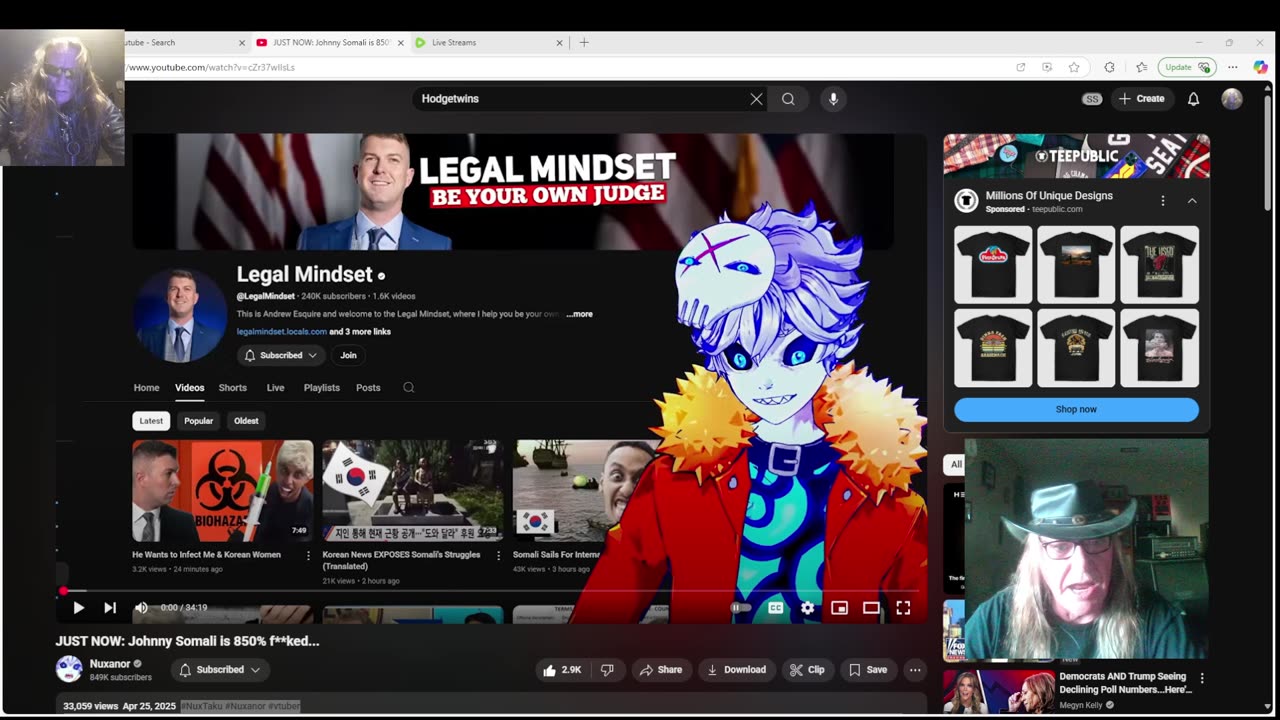The image size is (1280, 720).
Task: Open the player settings gear
Action: (807, 607)
